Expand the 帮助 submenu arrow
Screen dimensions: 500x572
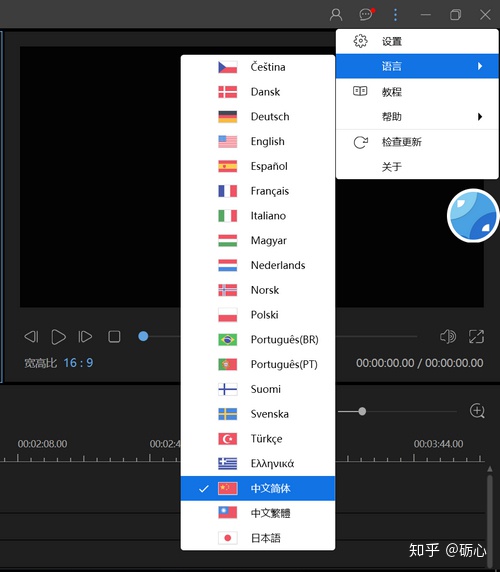[480, 117]
